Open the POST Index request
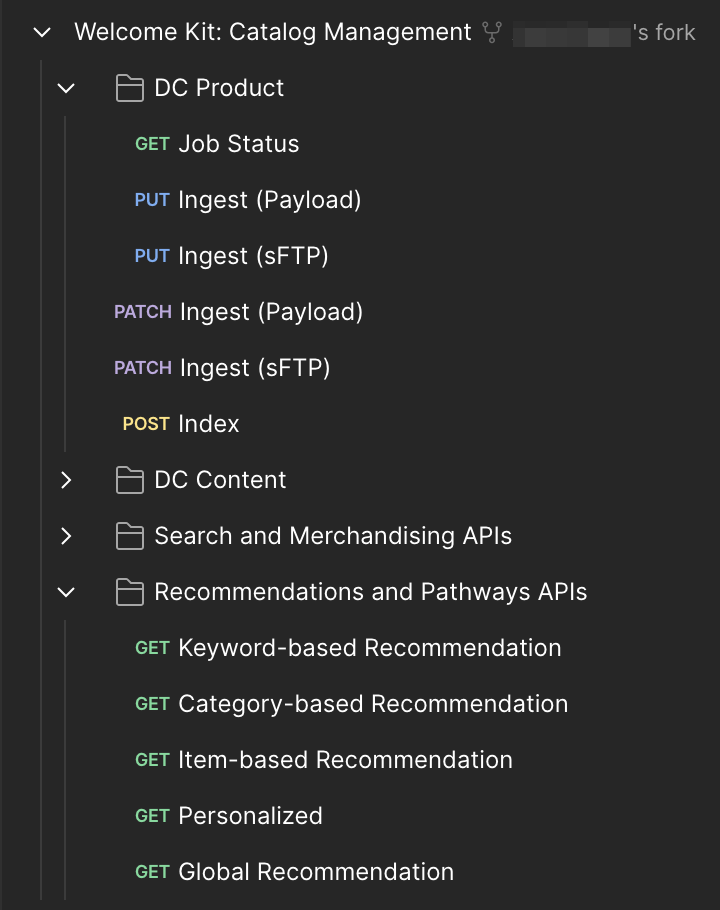Screen dimensions: 720x910 (x=208, y=424)
